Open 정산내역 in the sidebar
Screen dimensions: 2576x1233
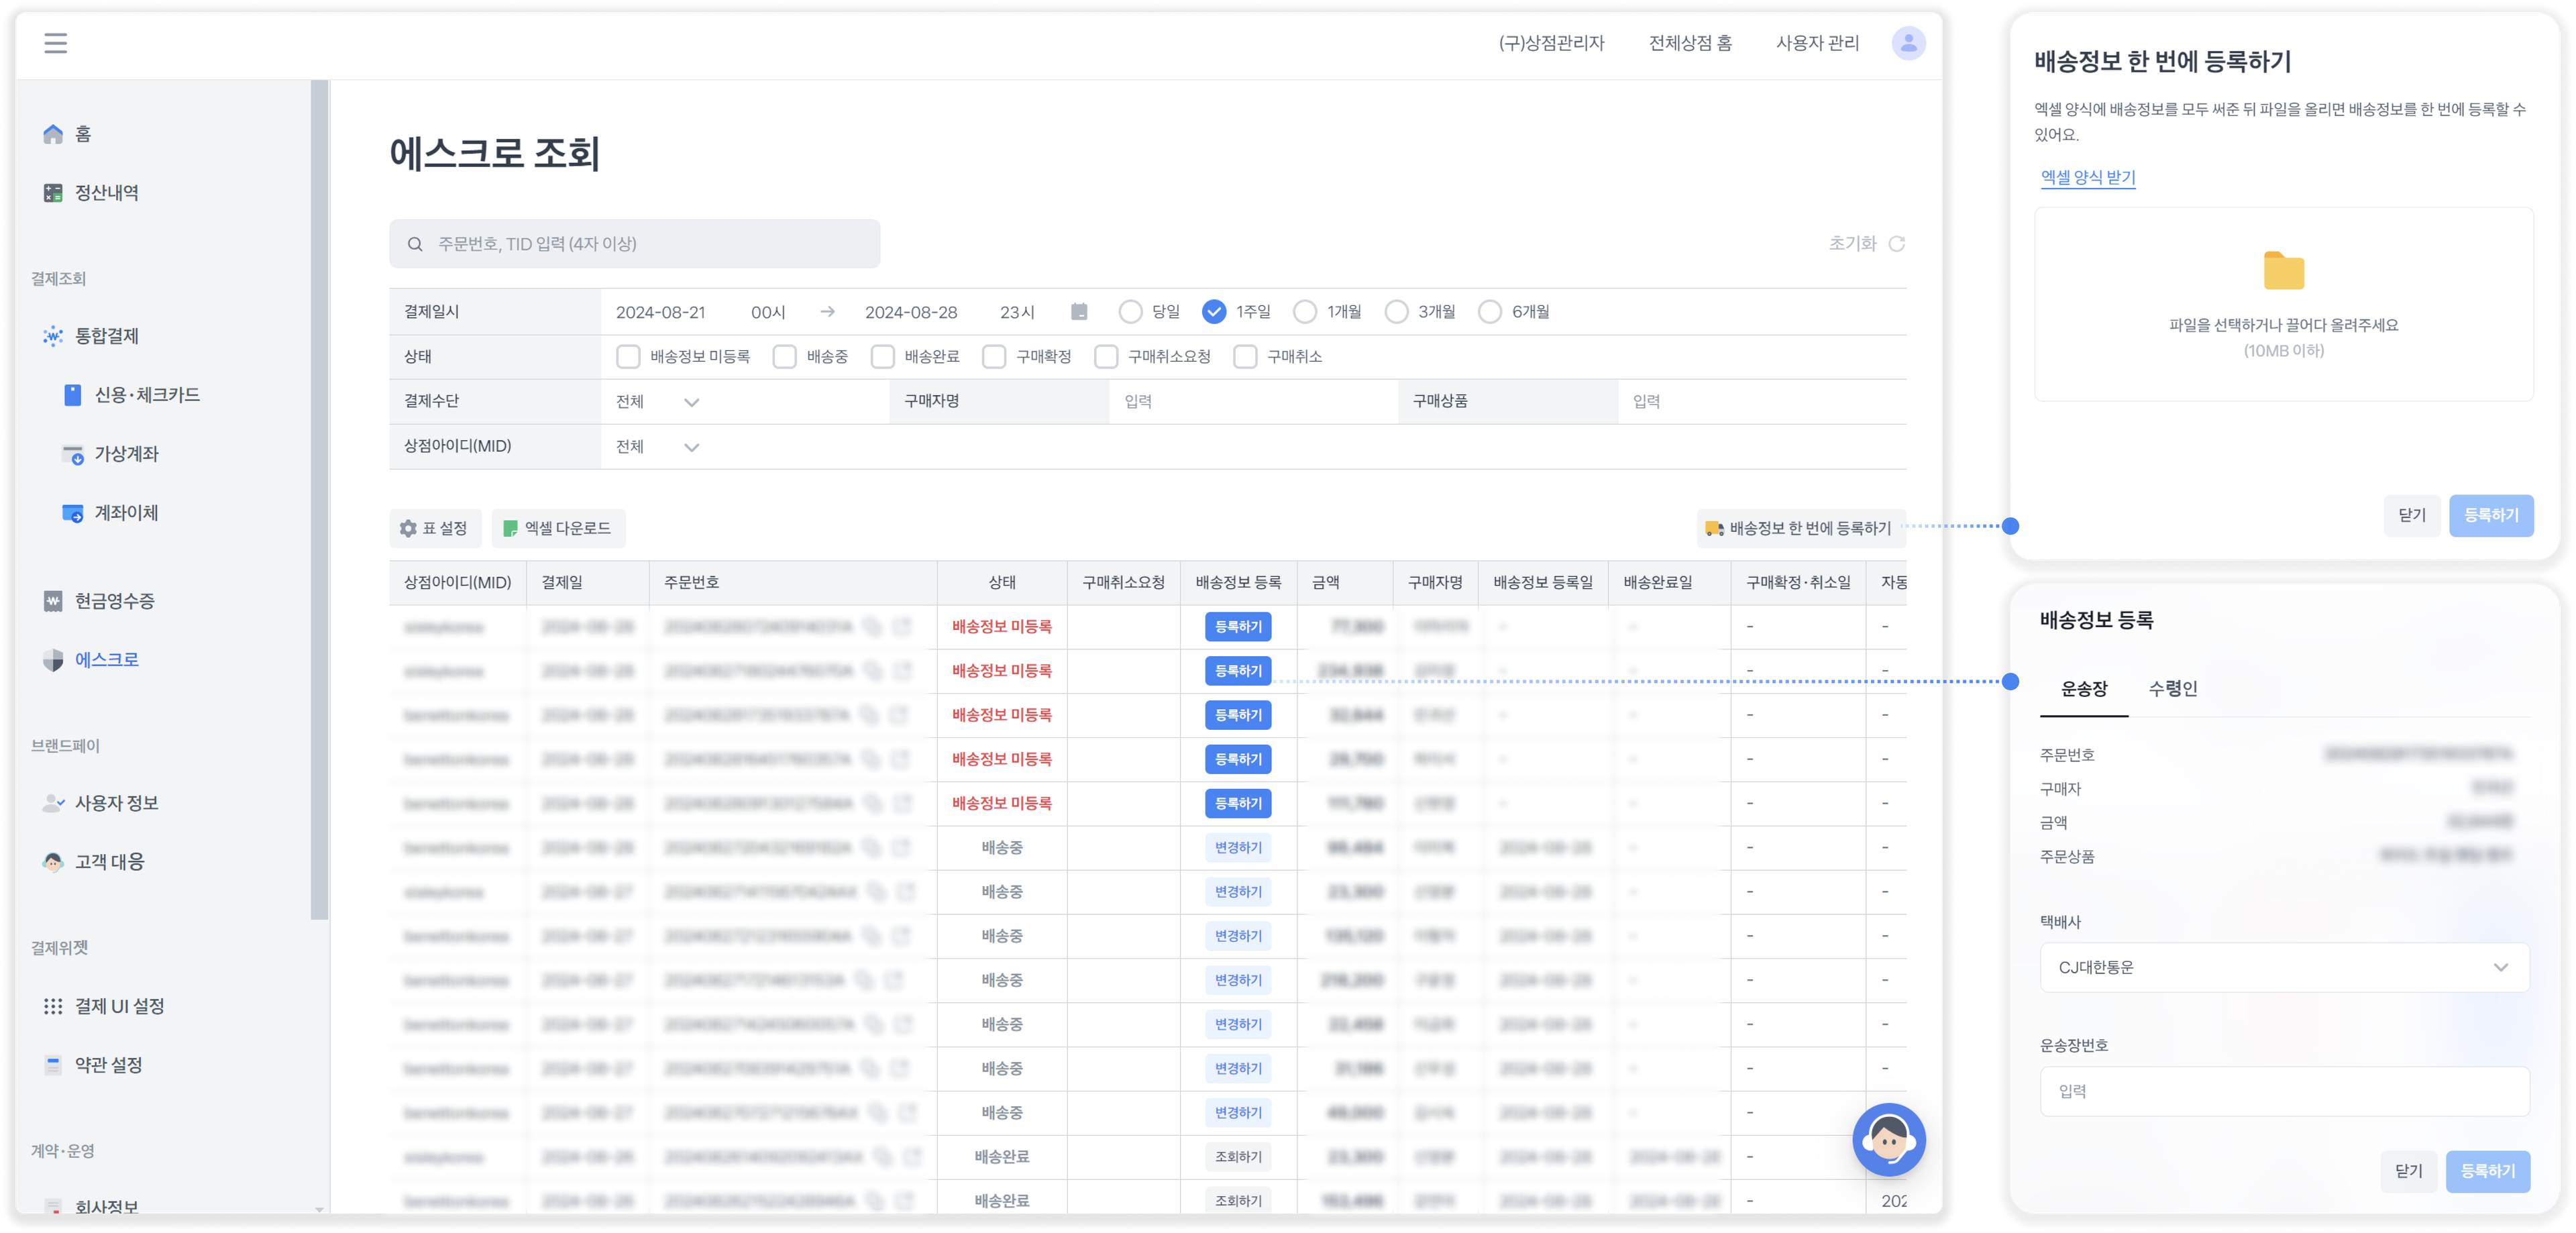click(106, 193)
